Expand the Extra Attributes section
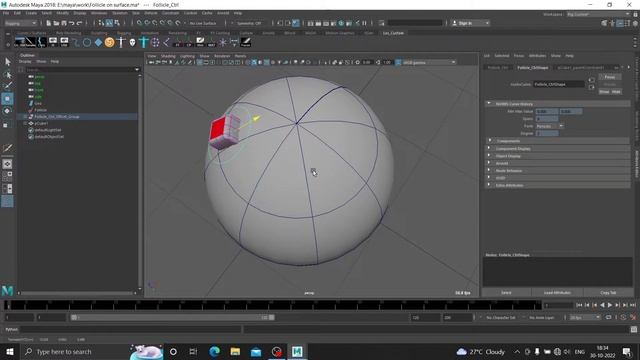Viewport: 640px width, 360px height. pos(489,185)
